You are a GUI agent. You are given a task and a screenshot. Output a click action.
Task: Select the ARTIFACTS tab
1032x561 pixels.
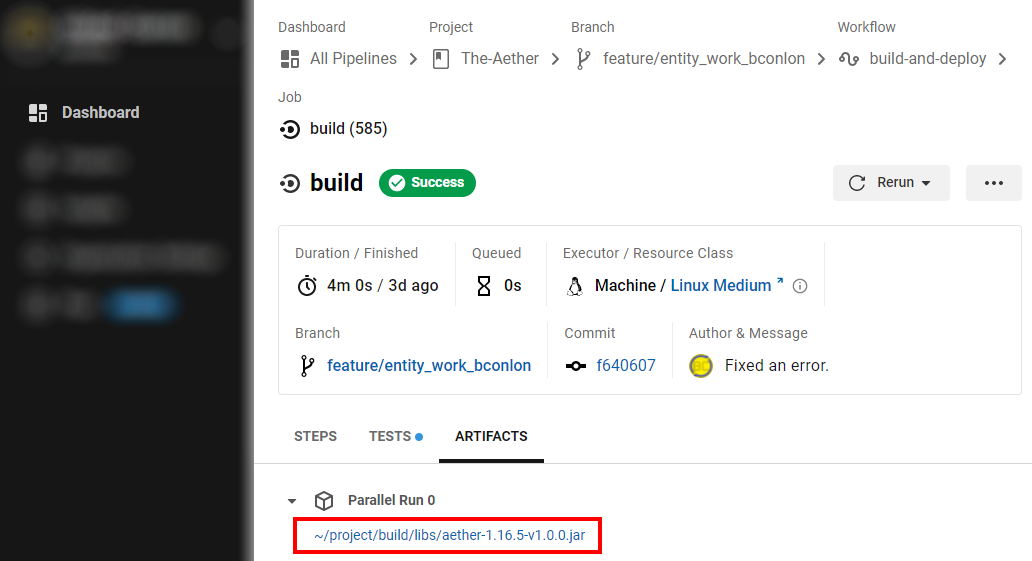click(x=491, y=437)
